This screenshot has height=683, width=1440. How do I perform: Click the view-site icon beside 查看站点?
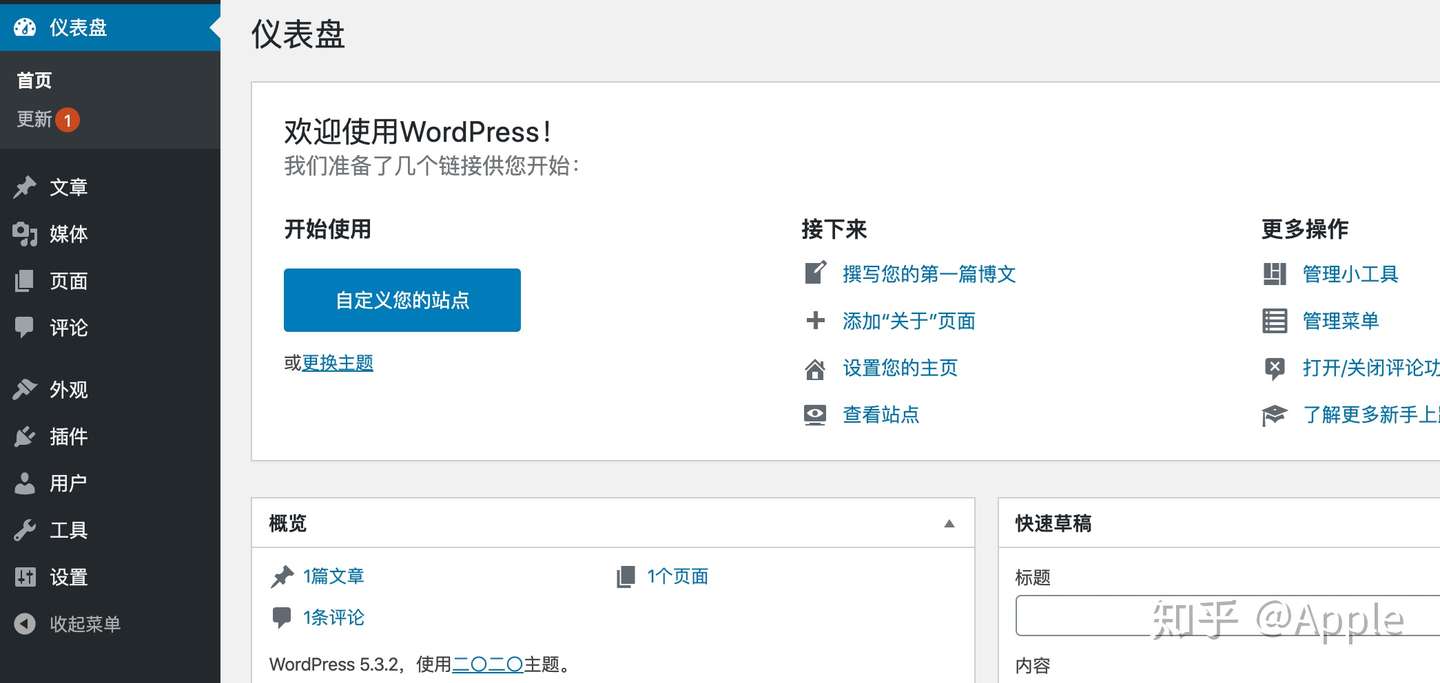click(816, 415)
